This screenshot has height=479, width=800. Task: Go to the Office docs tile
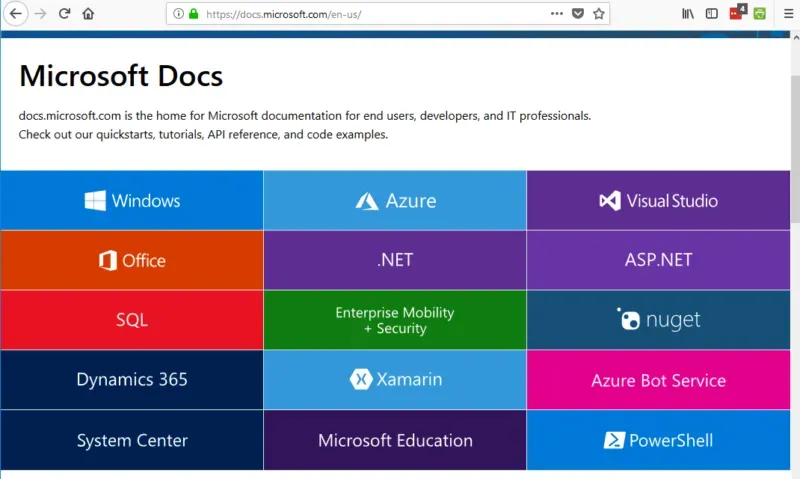click(132, 261)
